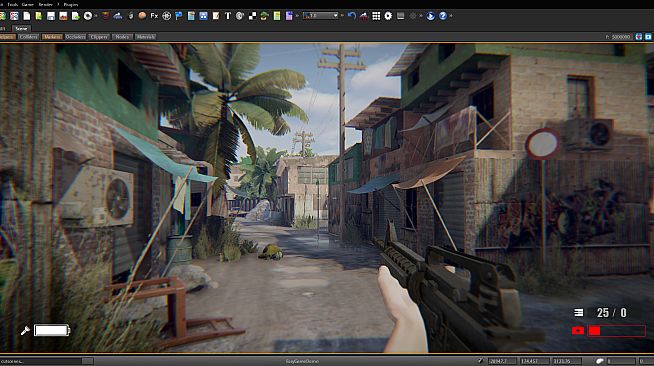Toggle the Materials filter button
Image resolution: width=654 pixels, height=366 pixels.
(146, 37)
